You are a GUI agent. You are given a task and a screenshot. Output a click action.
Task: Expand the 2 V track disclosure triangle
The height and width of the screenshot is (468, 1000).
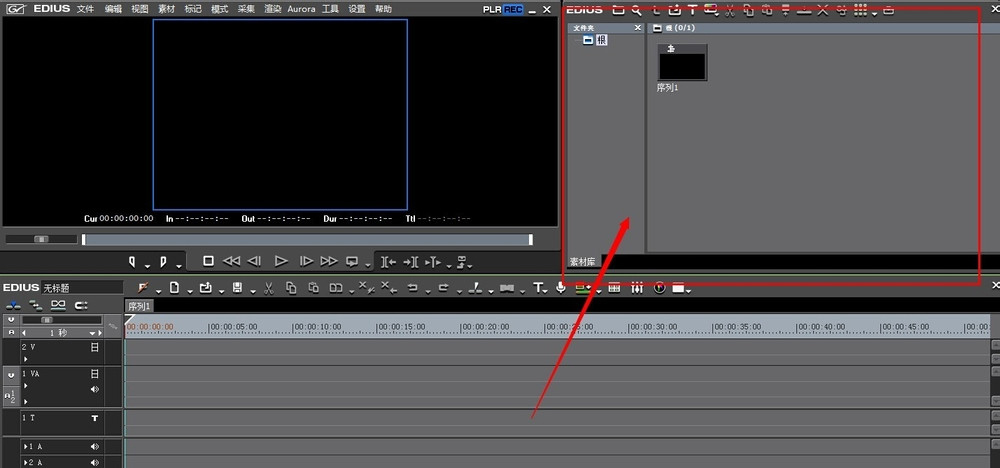tap(26, 359)
